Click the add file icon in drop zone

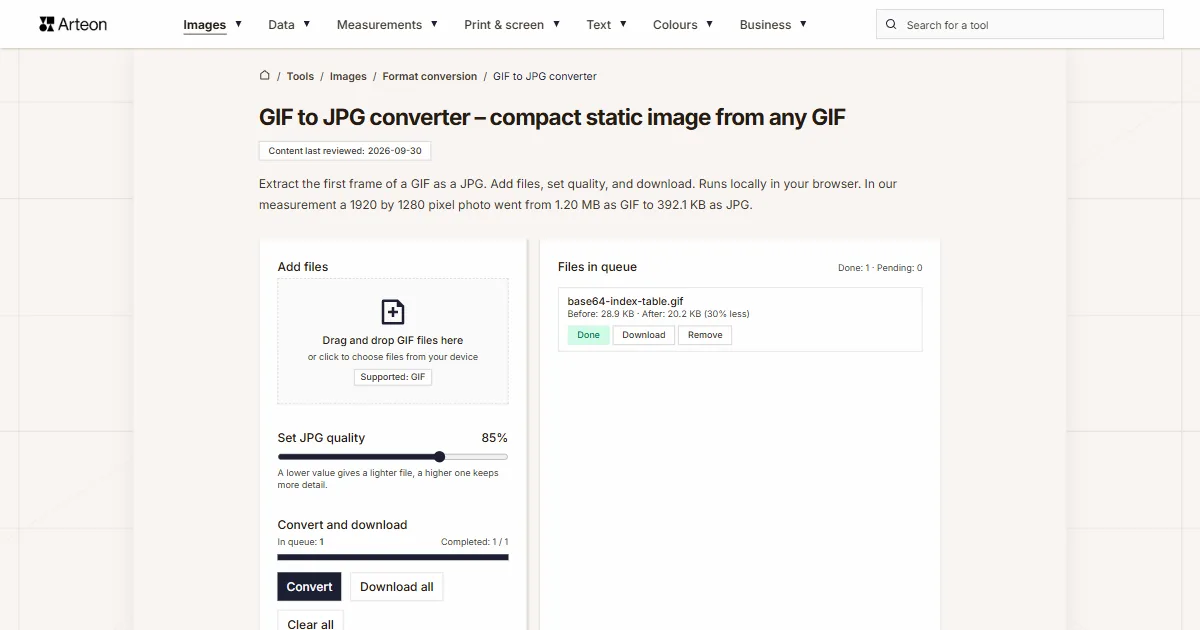393,312
